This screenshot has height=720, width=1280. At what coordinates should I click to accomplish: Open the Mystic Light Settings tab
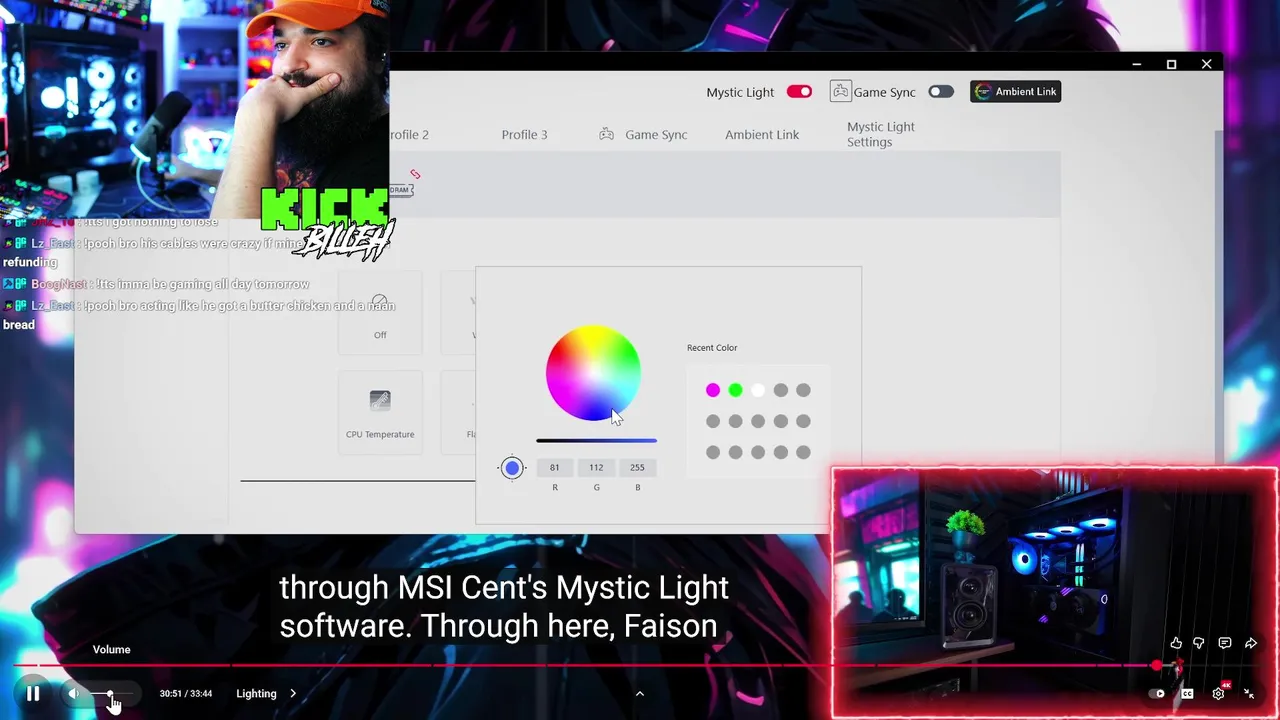pos(880,134)
